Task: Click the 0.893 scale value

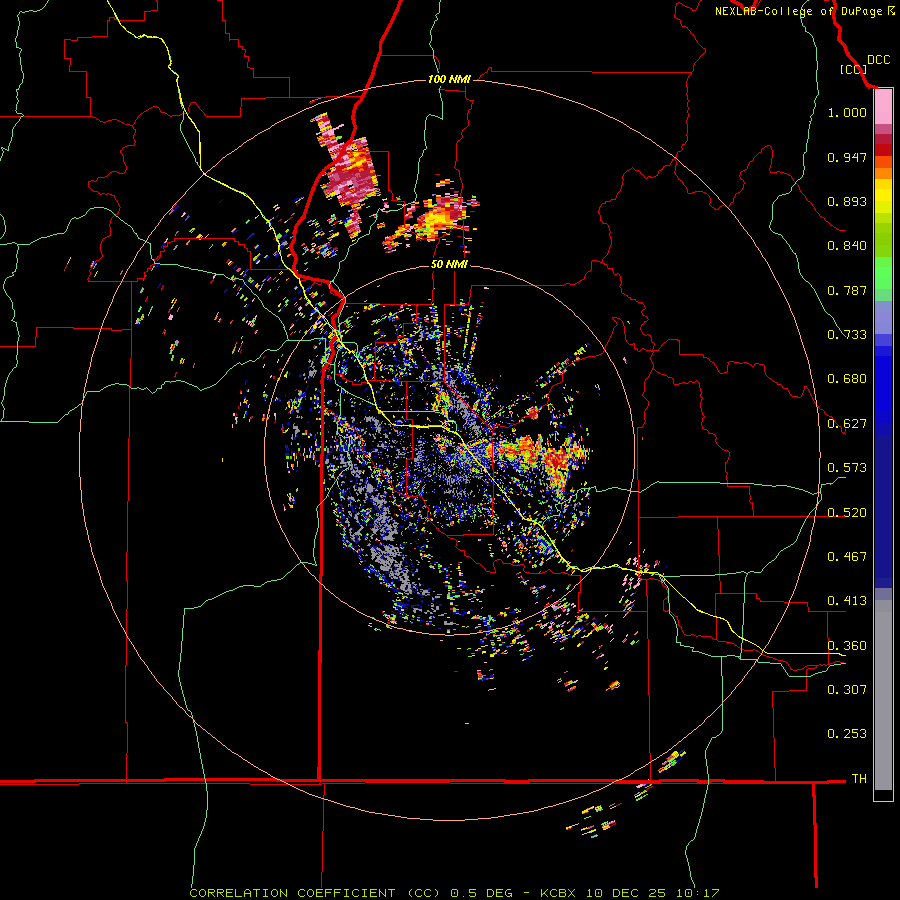Action: click(847, 201)
